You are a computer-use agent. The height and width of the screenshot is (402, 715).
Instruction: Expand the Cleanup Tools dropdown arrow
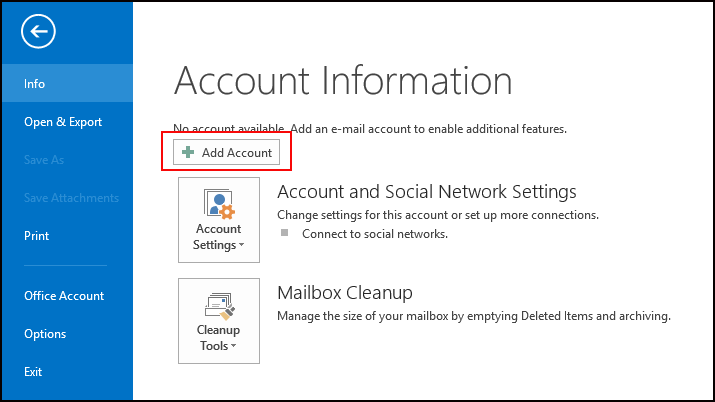coord(234,347)
